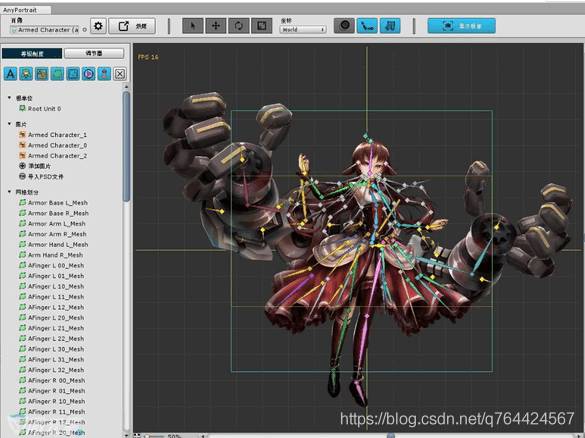
Task: Select Armor Base L_Mesh in tree
Action: tap(54, 203)
